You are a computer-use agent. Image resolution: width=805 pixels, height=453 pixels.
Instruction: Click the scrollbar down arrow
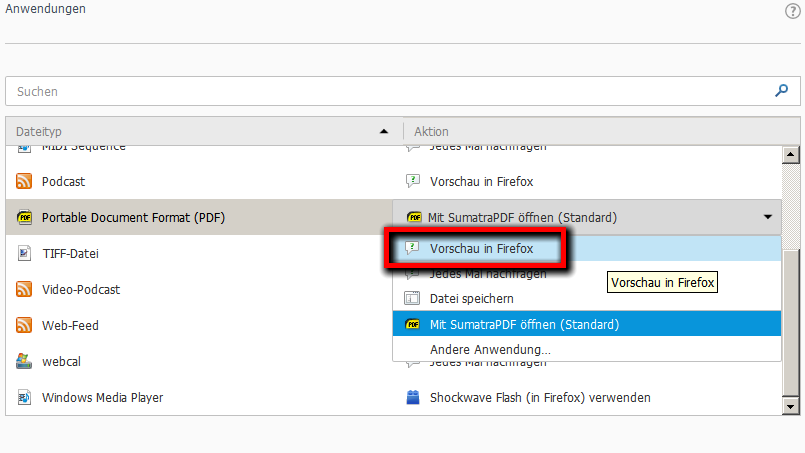(x=791, y=407)
